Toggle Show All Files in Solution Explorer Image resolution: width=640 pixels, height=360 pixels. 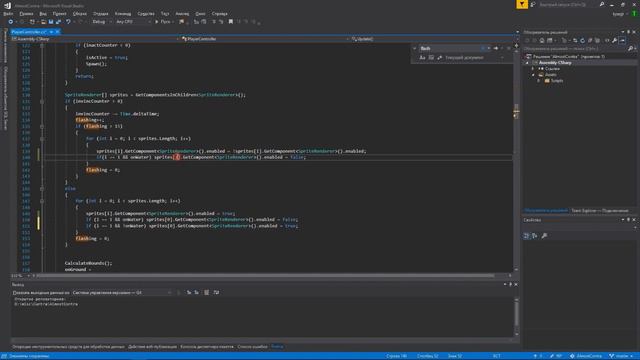pyautogui.click(x=597, y=40)
